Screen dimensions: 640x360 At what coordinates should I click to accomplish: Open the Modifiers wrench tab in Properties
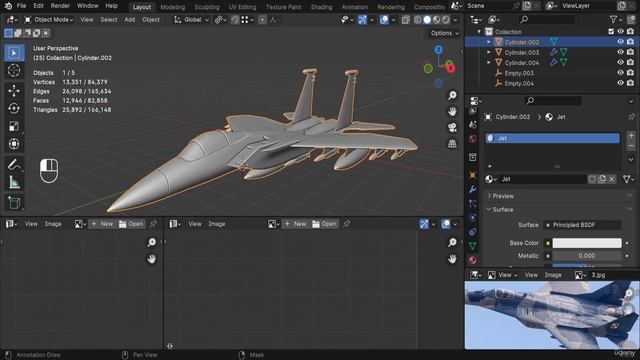[473, 189]
